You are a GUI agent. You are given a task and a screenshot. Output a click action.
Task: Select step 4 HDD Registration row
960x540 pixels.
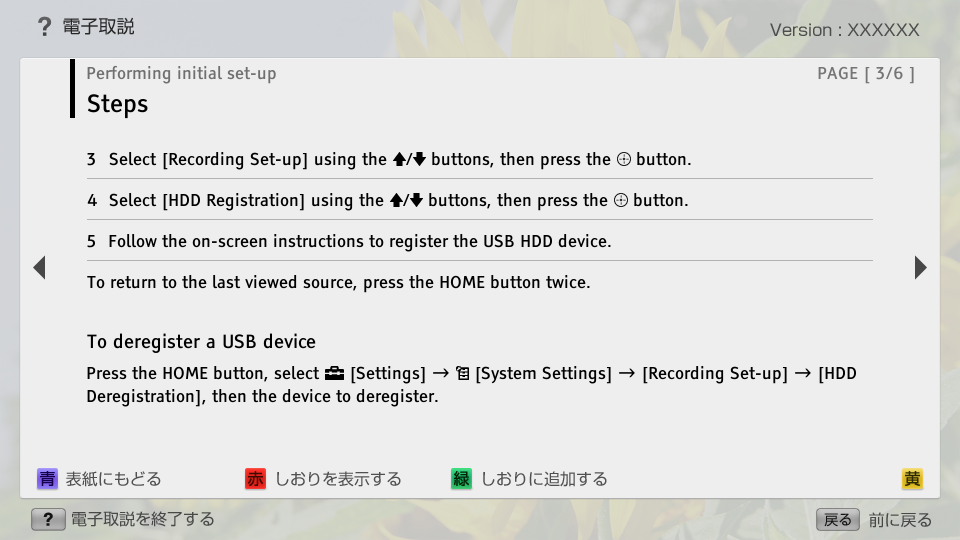pos(388,200)
